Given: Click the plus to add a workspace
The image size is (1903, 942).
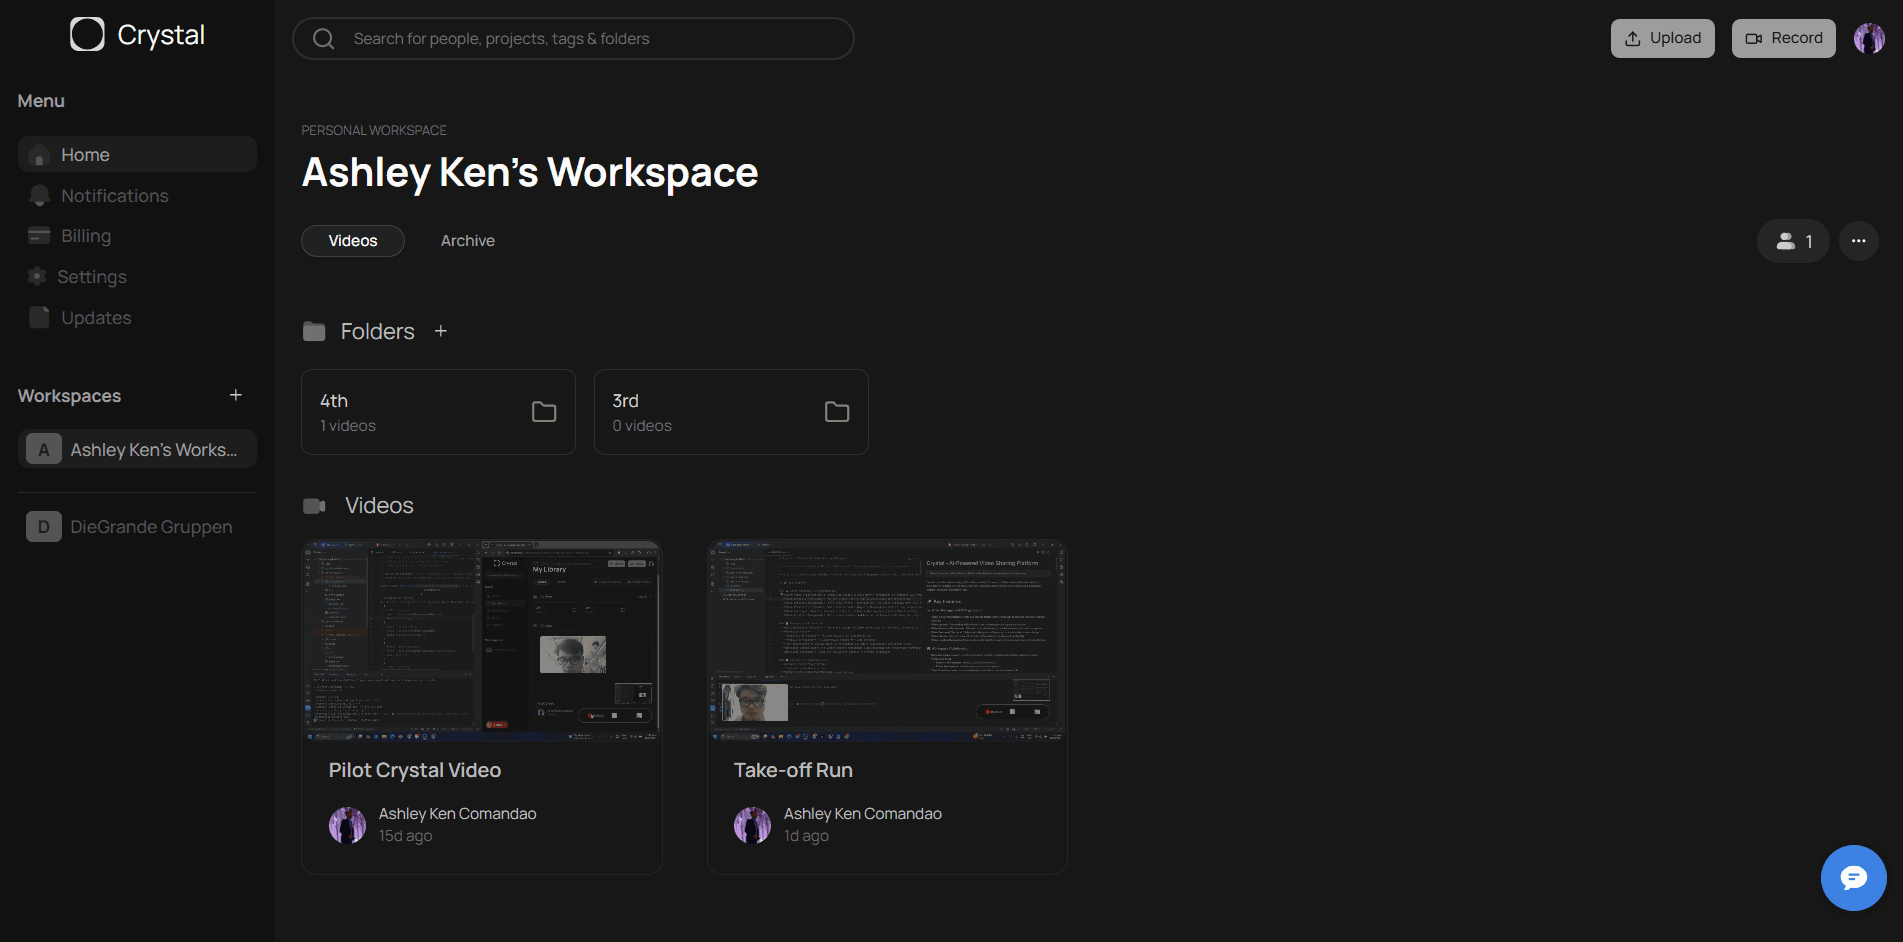Looking at the screenshot, I should point(235,395).
